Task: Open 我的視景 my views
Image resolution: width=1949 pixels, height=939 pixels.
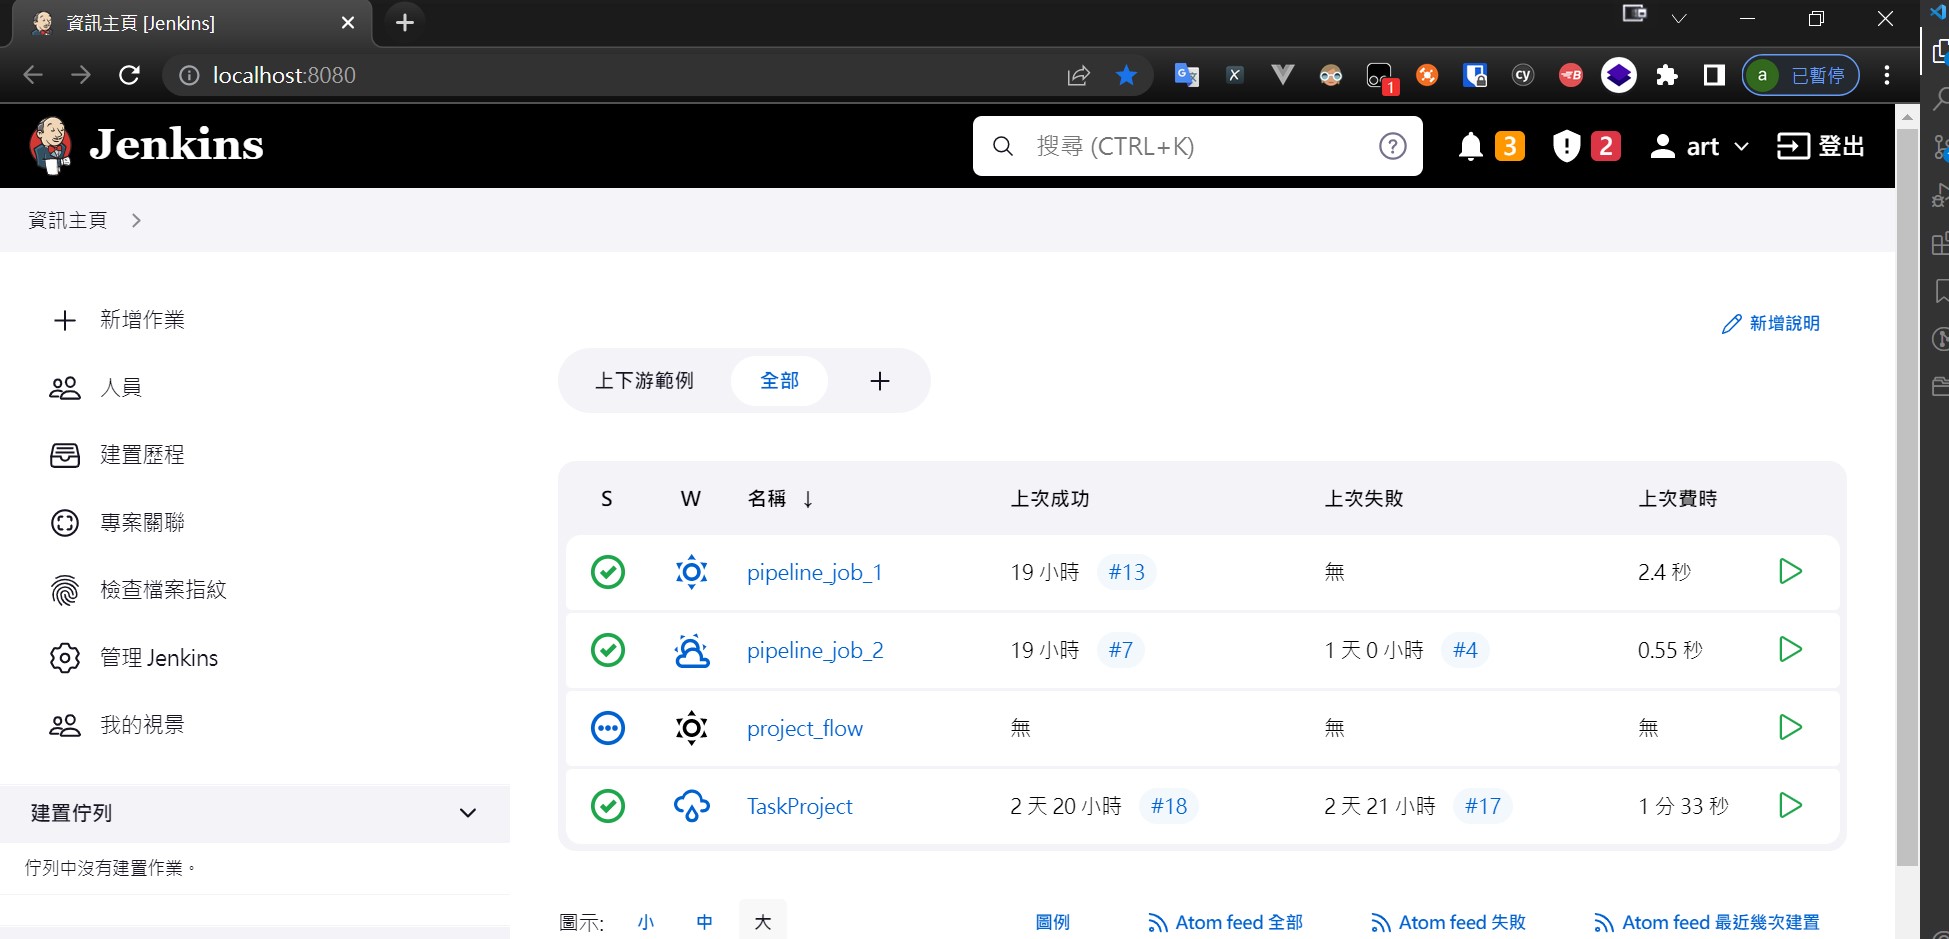Action: click(x=118, y=725)
